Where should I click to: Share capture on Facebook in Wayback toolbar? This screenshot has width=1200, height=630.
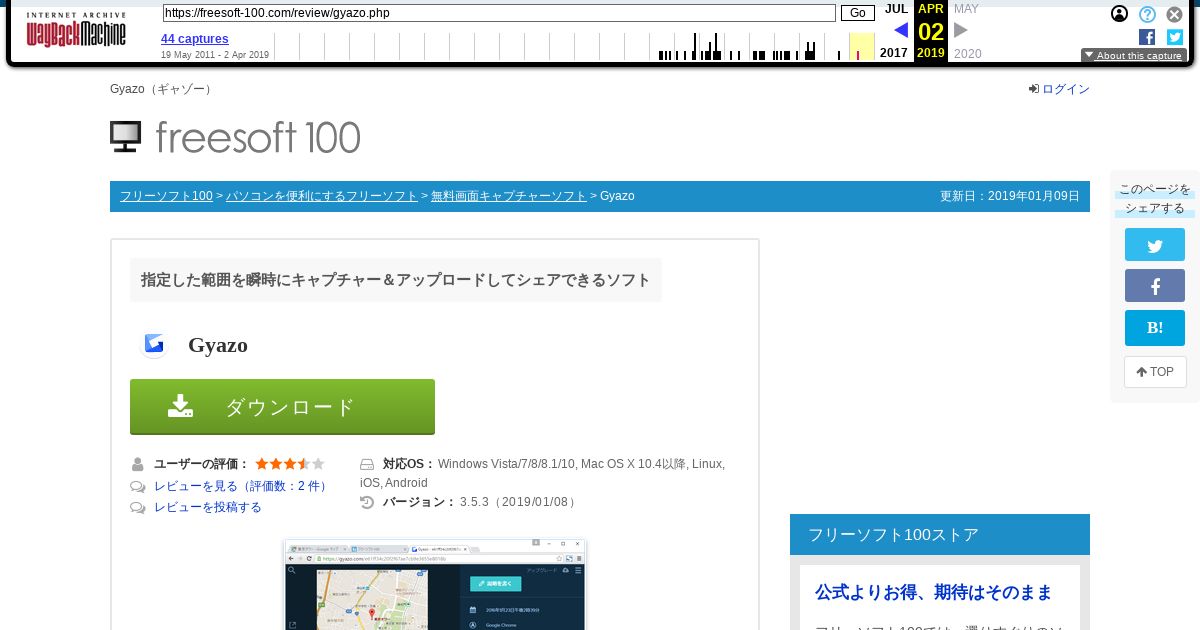click(x=1147, y=37)
